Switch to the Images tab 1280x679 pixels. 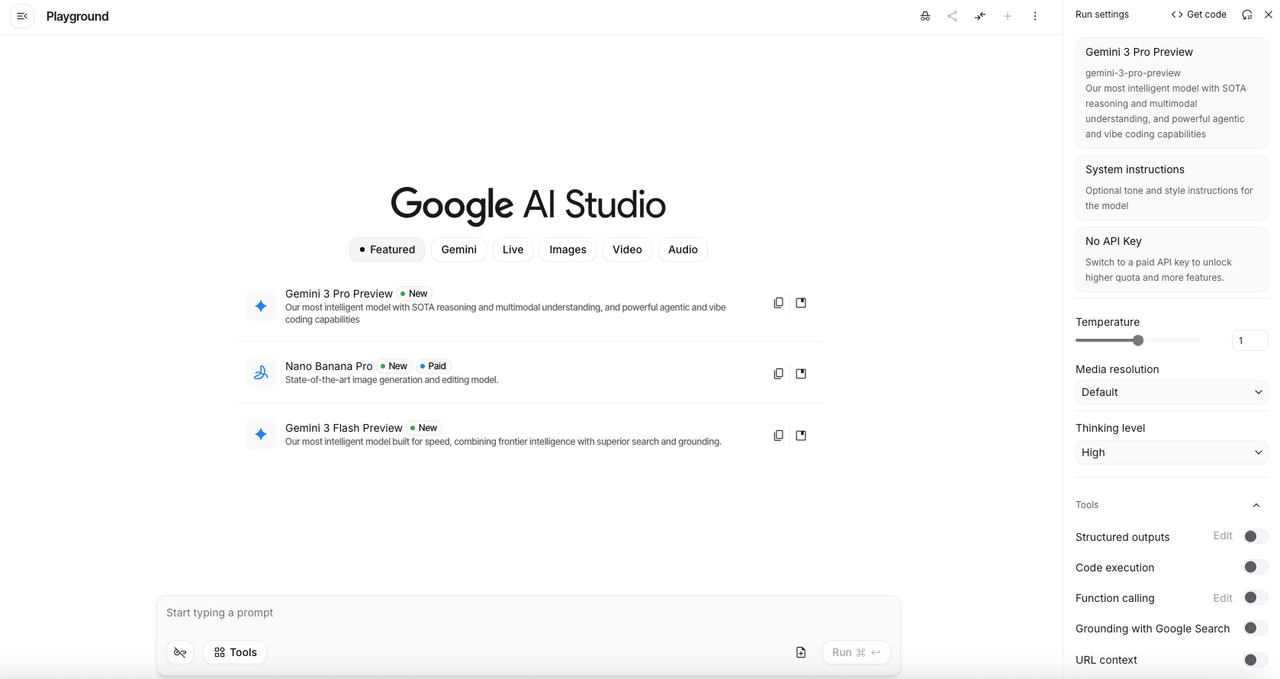(x=567, y=250)
